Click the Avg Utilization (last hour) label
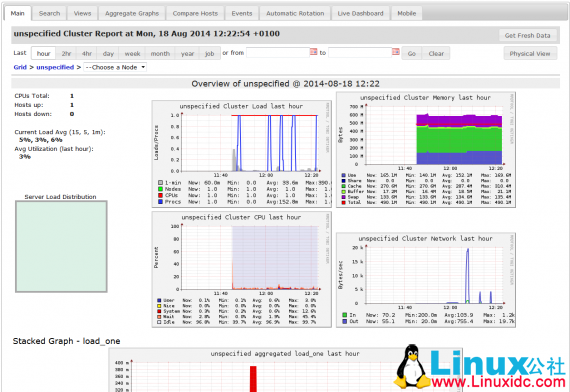Viewport: 570px width, 392px height. [54, 149]
